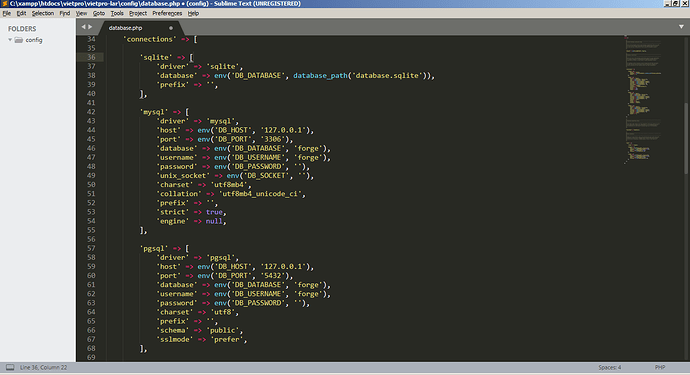Open the Selection menu
The width and height of the screenshot is (690, 375).
tap(43, 13)
